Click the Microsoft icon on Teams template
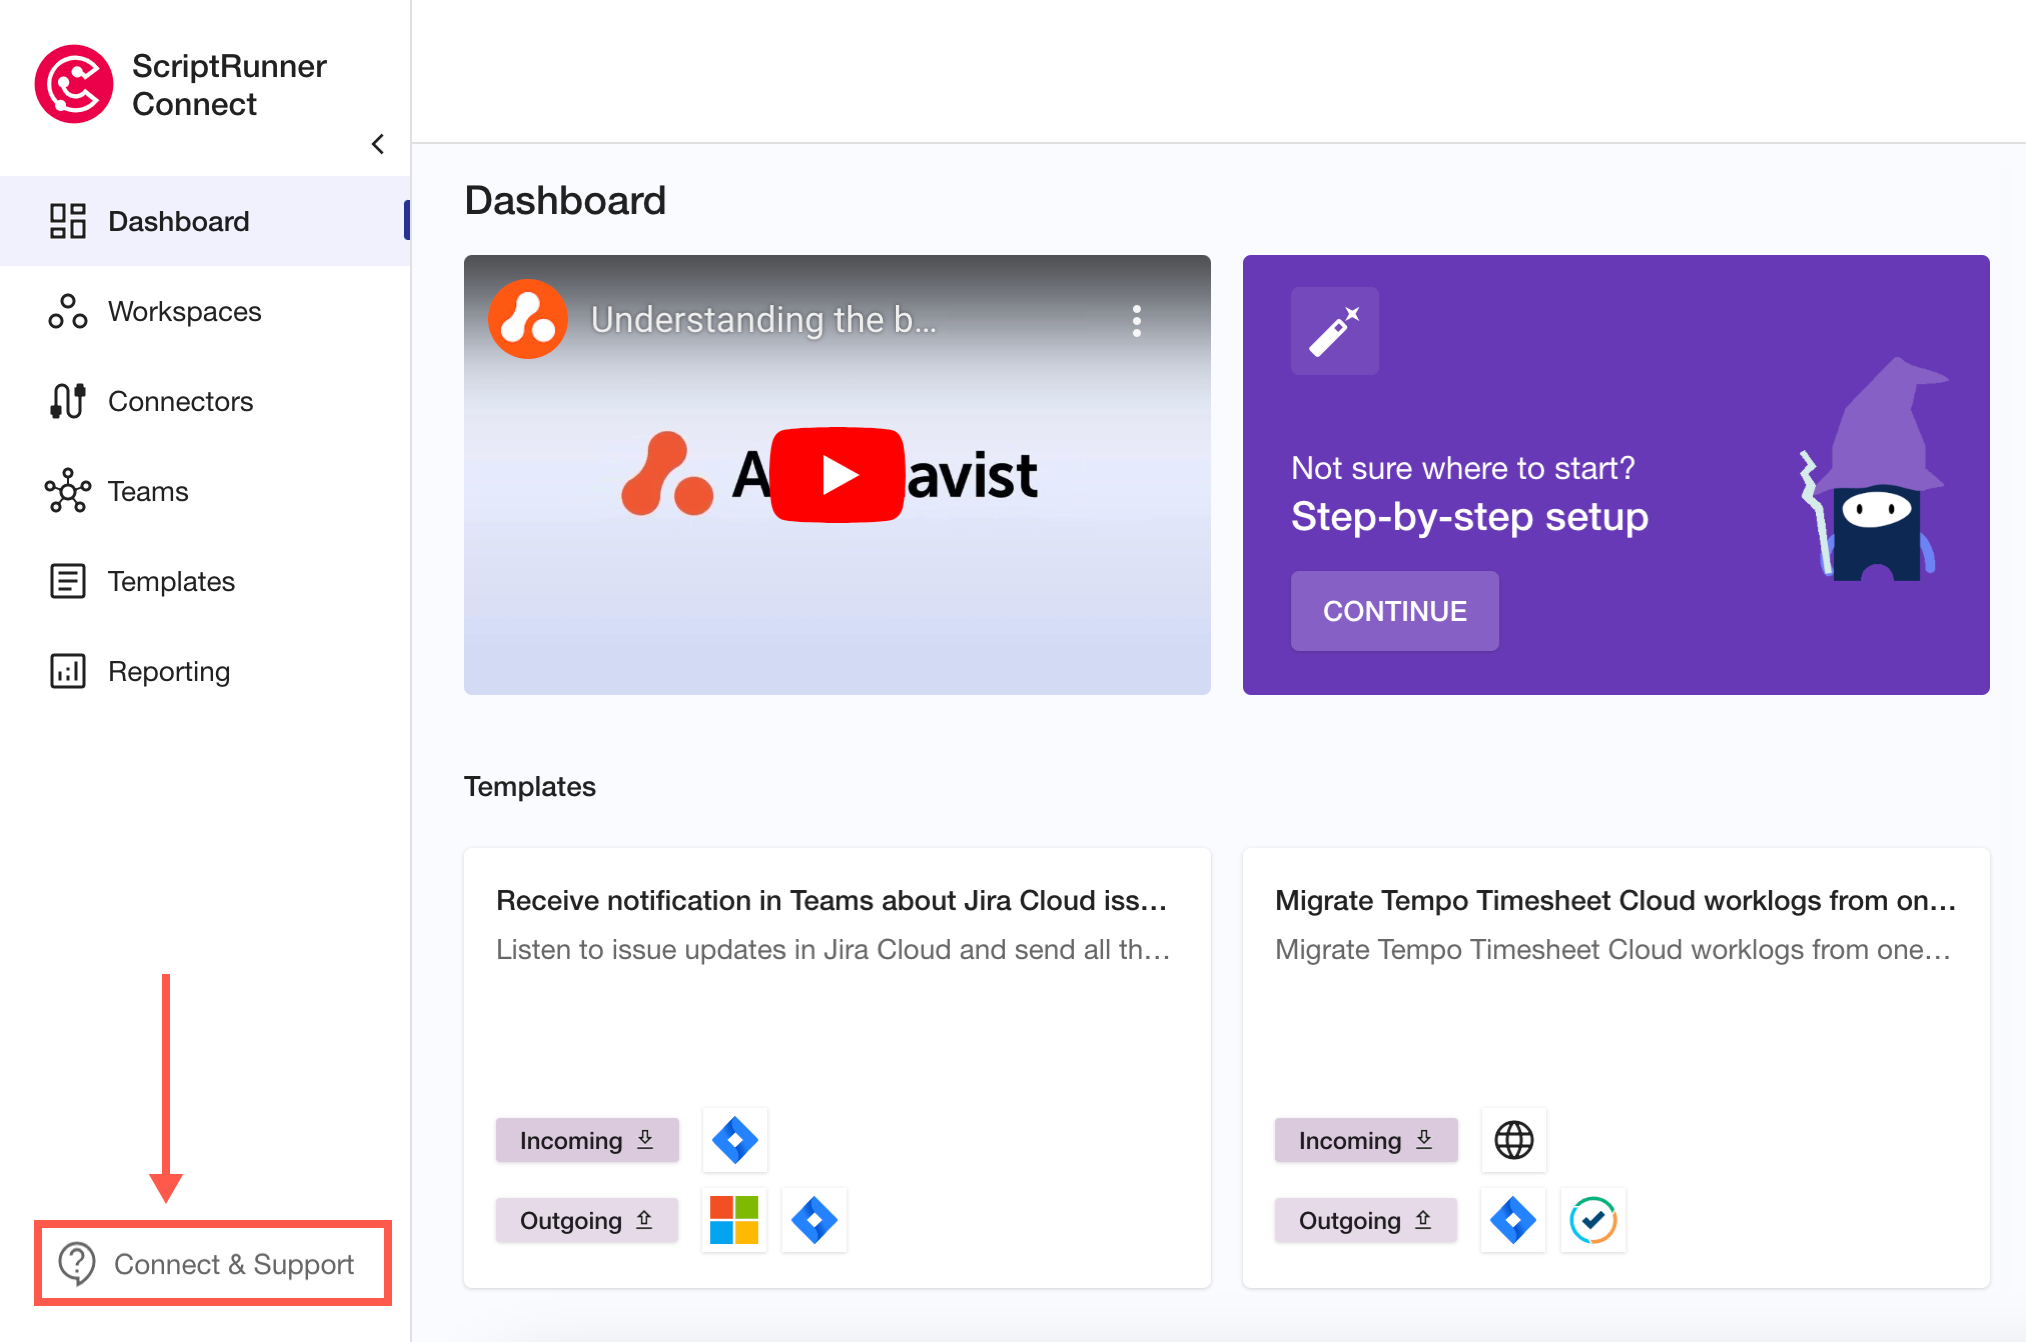The image size is (2026, 1342). coord(735,1220)
